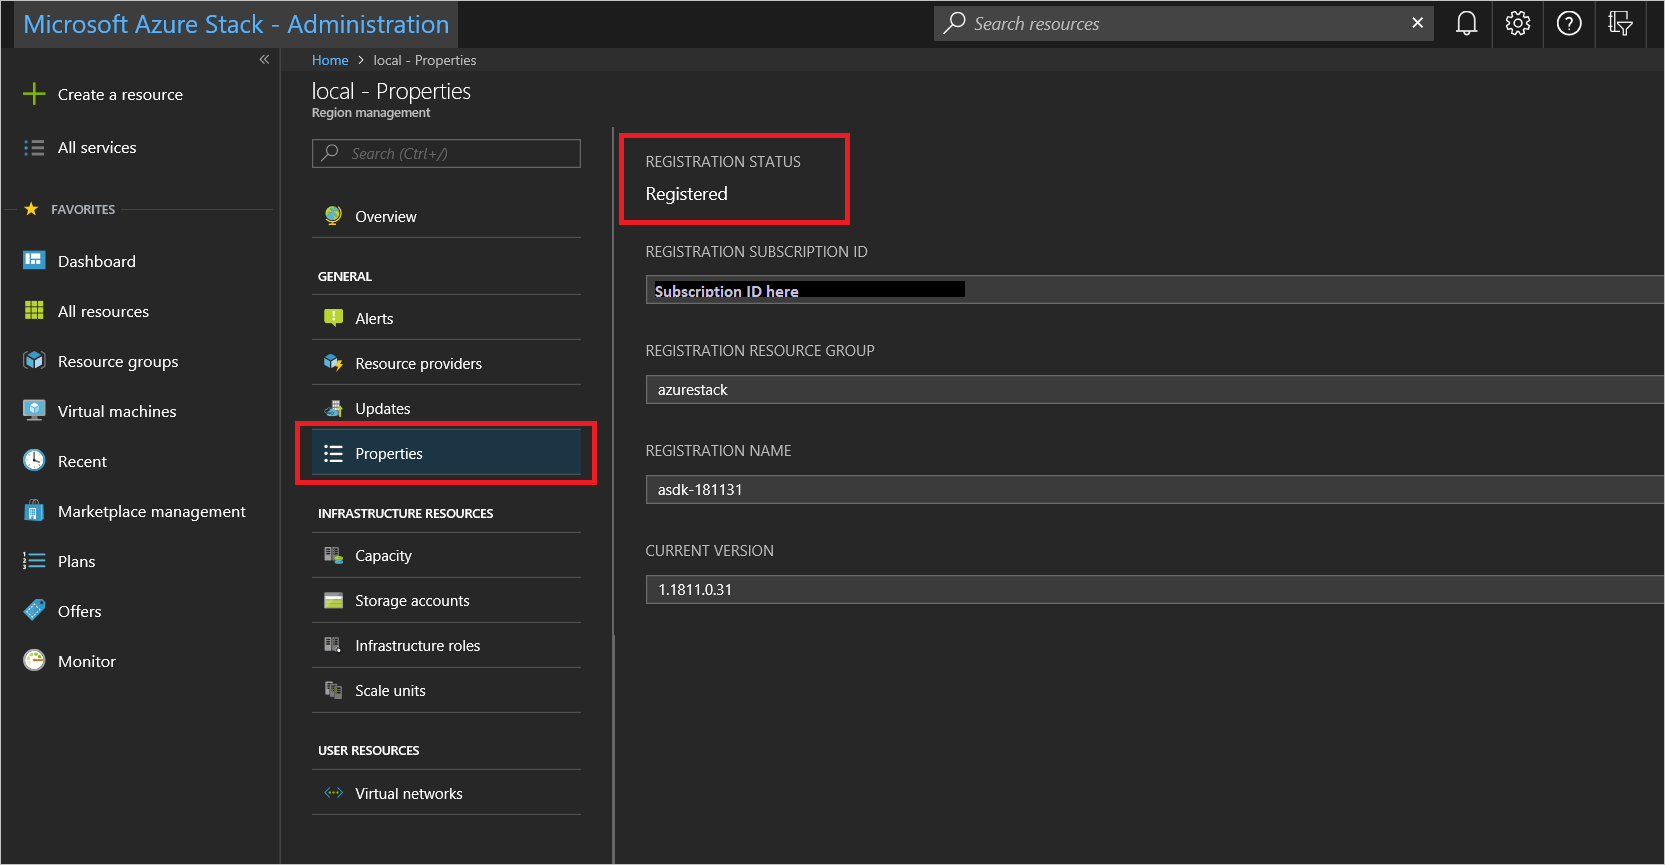The image size is (1665, 865).
Task: Click the asdk-181131 registration name field
Action: click(1155, 490)
